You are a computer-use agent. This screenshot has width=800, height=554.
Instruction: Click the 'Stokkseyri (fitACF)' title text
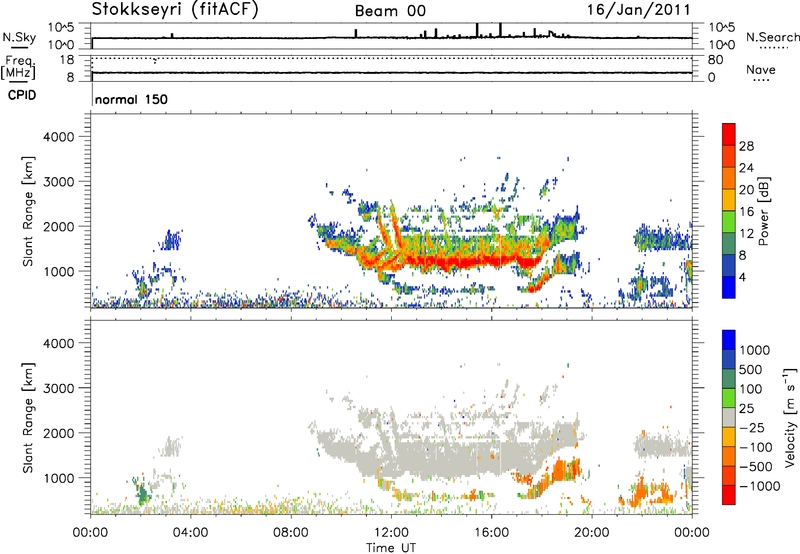(174, 9)
